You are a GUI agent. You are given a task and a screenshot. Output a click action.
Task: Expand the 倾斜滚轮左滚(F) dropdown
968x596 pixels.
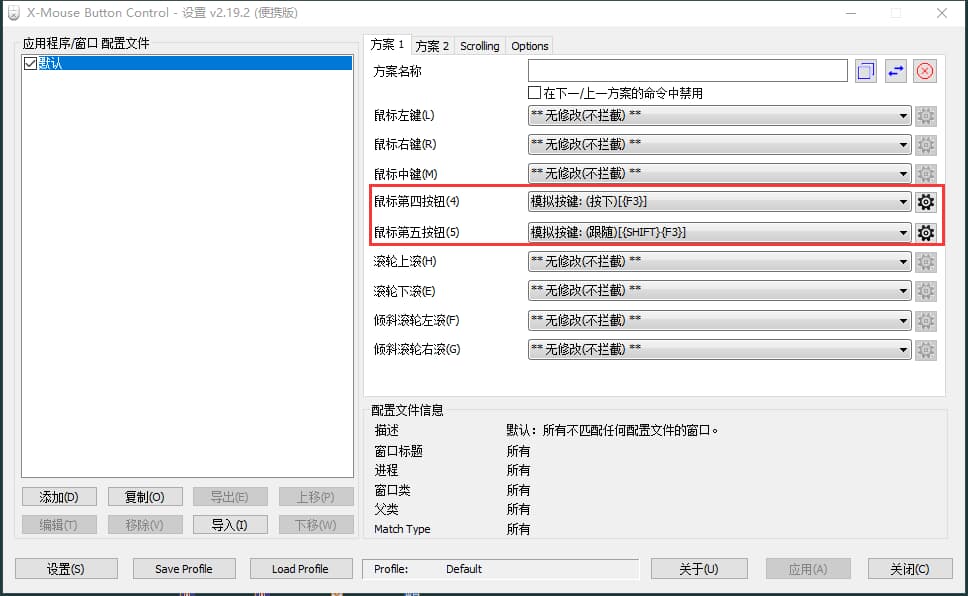pyautogui.click(x=719, y=321)
